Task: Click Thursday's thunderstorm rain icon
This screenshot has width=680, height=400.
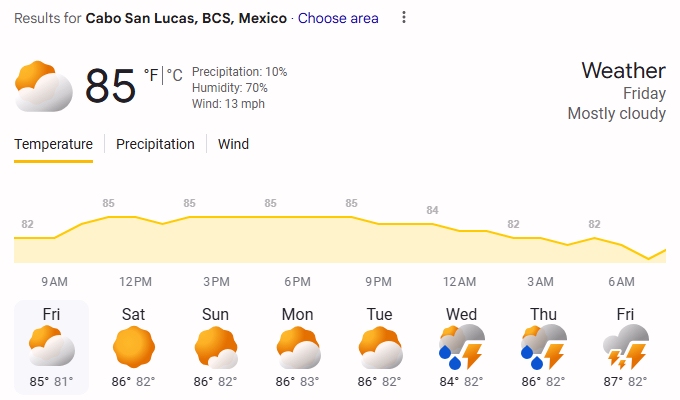Action: tap(543, 347)
